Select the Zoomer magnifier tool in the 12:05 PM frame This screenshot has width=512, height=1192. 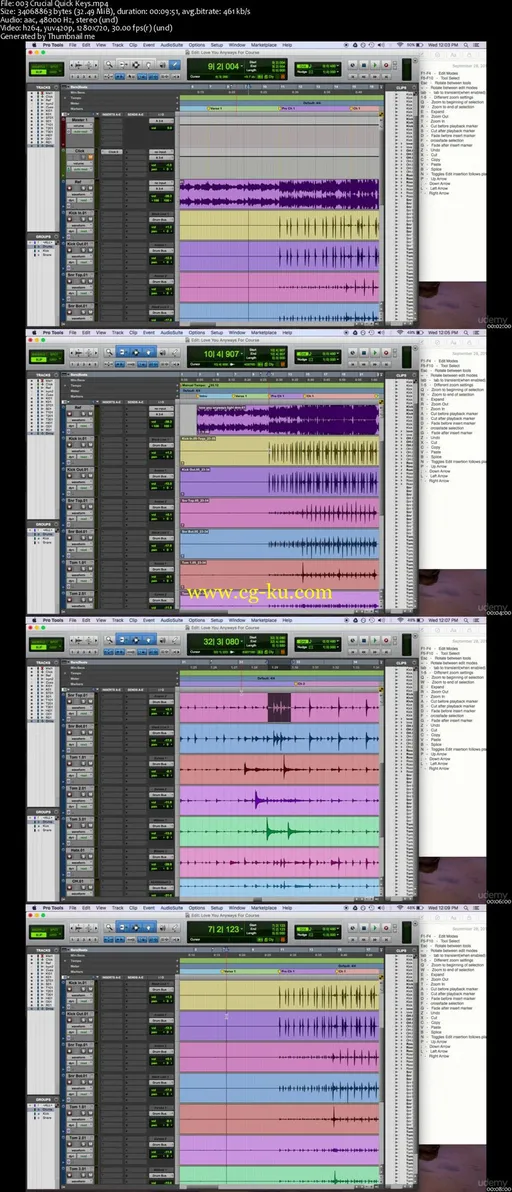[x=109, y=350]
